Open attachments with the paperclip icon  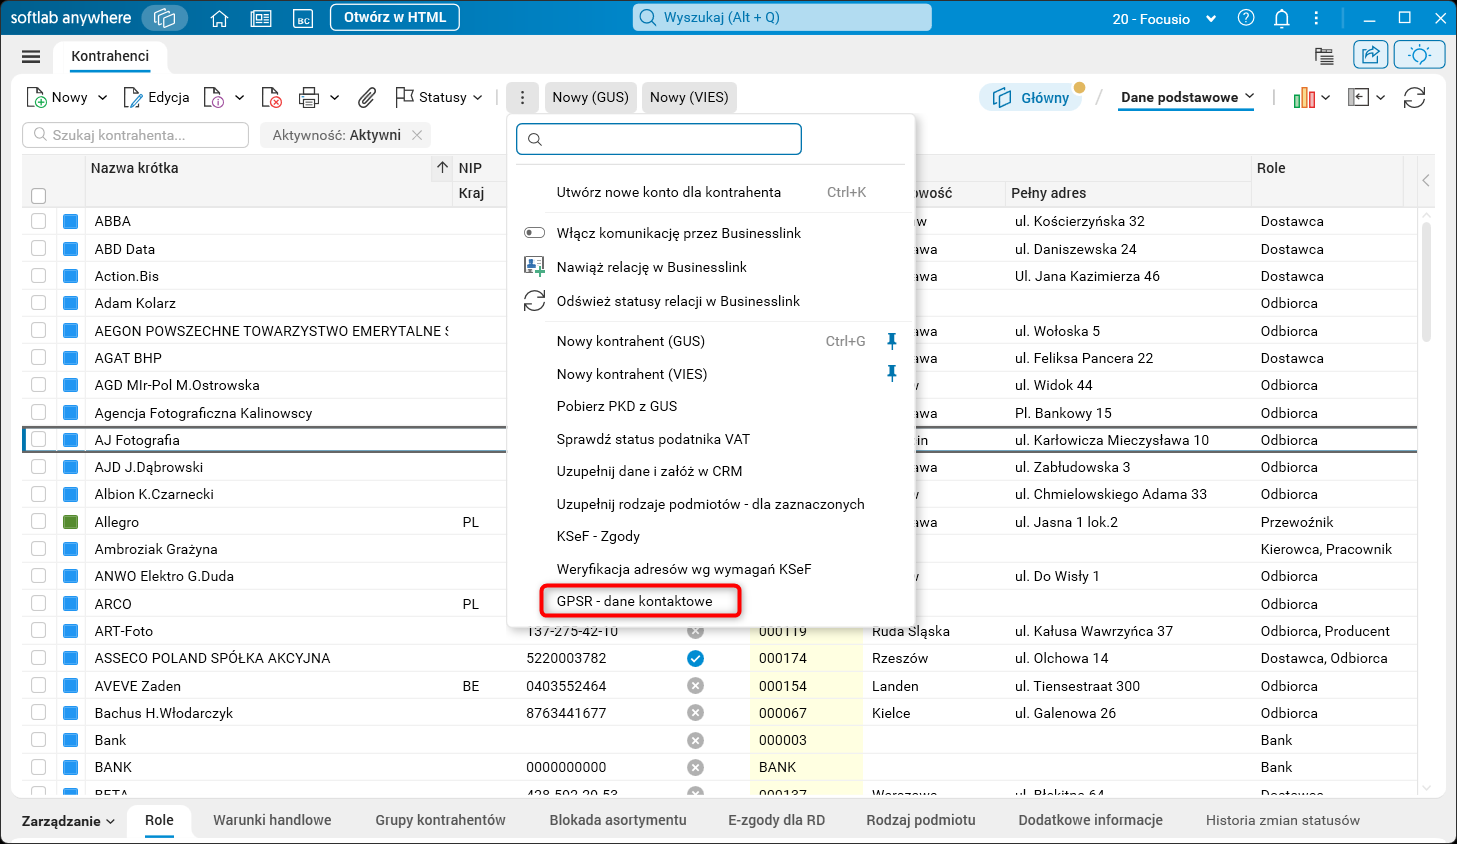(367, 97)
